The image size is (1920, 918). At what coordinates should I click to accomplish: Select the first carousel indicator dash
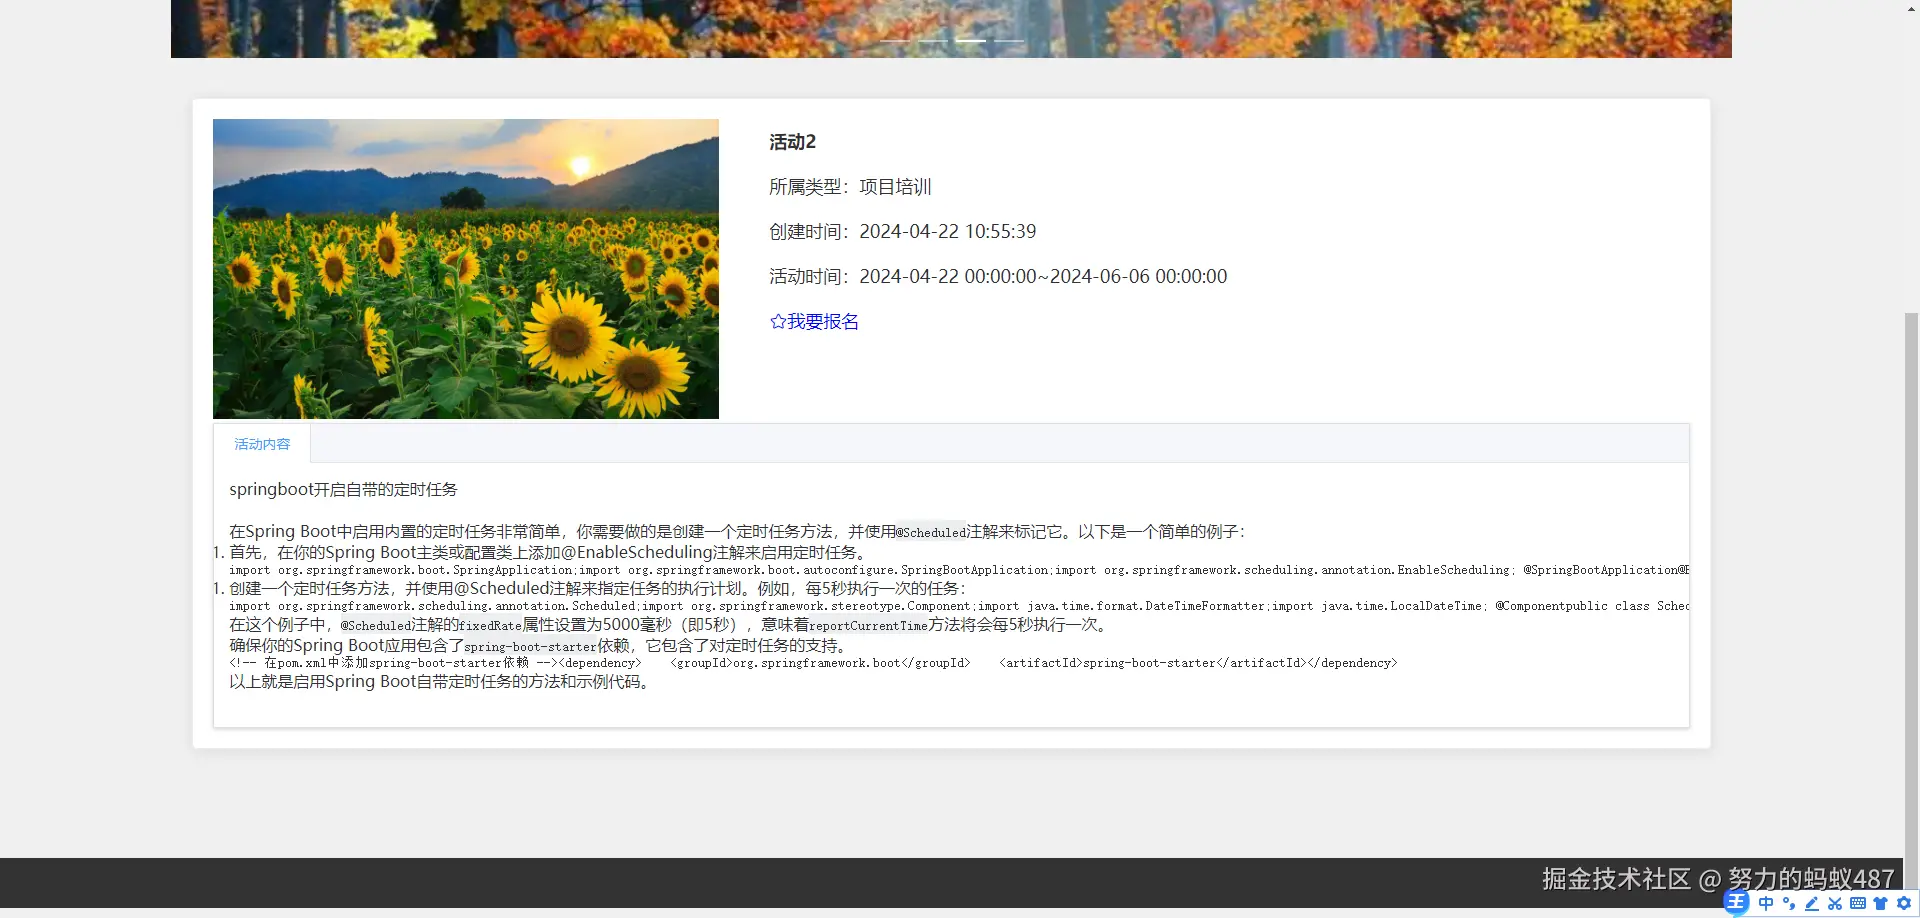pyautogui.click(x=895, y=41)
